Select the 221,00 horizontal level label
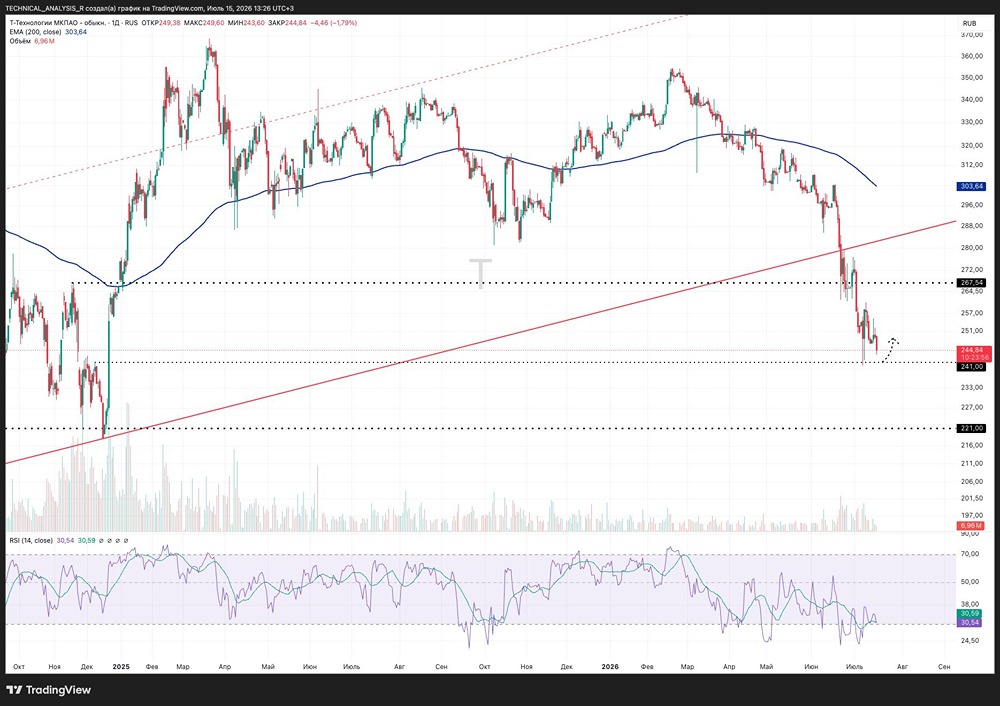The width and height of the screenshot is (1000, 706). tap(972, 428)
